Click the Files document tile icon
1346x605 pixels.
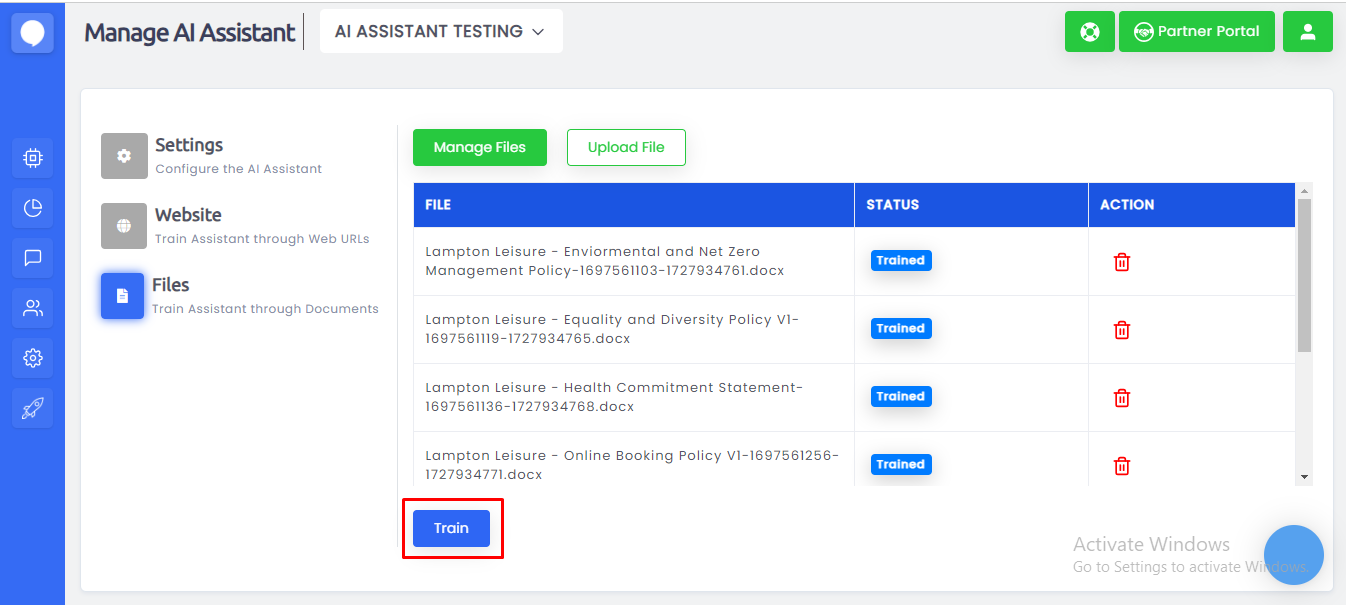(x=122, y=296)
